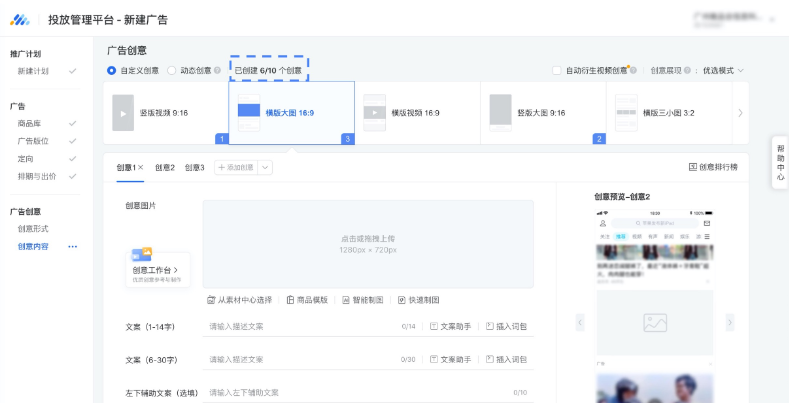Viewport: 789px width, 403px height.
Task: Select the 自定义创意 radio button
Action: [112, 71]
